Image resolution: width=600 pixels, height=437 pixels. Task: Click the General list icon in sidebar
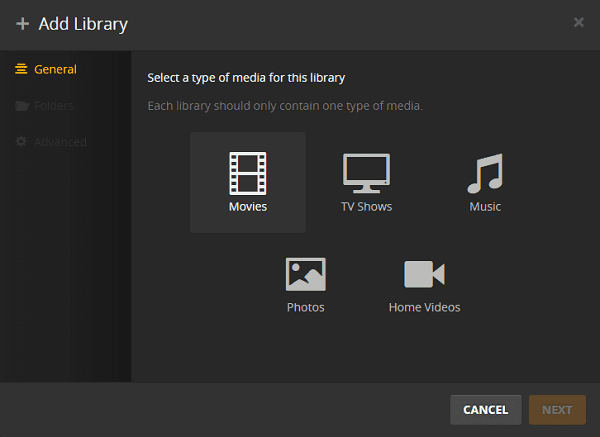click(21, 69)
